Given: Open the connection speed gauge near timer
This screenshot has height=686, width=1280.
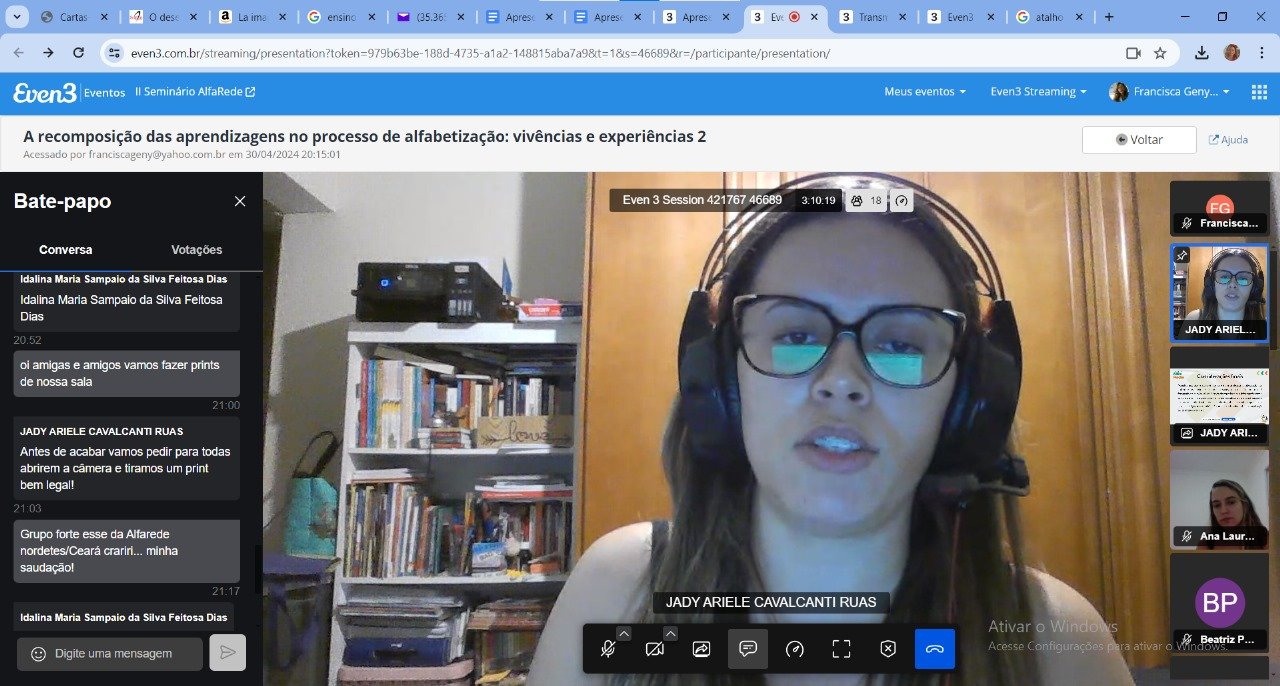Looking at the screenshot, I should pos(901,201).
